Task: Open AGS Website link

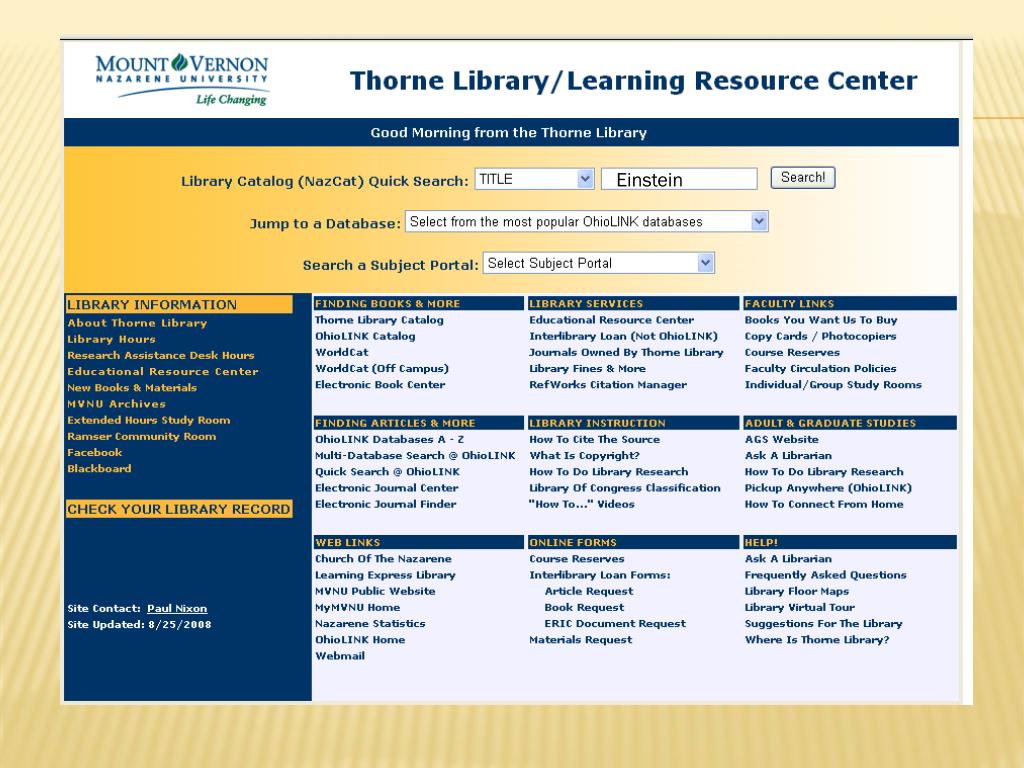Action: point(782,440)
